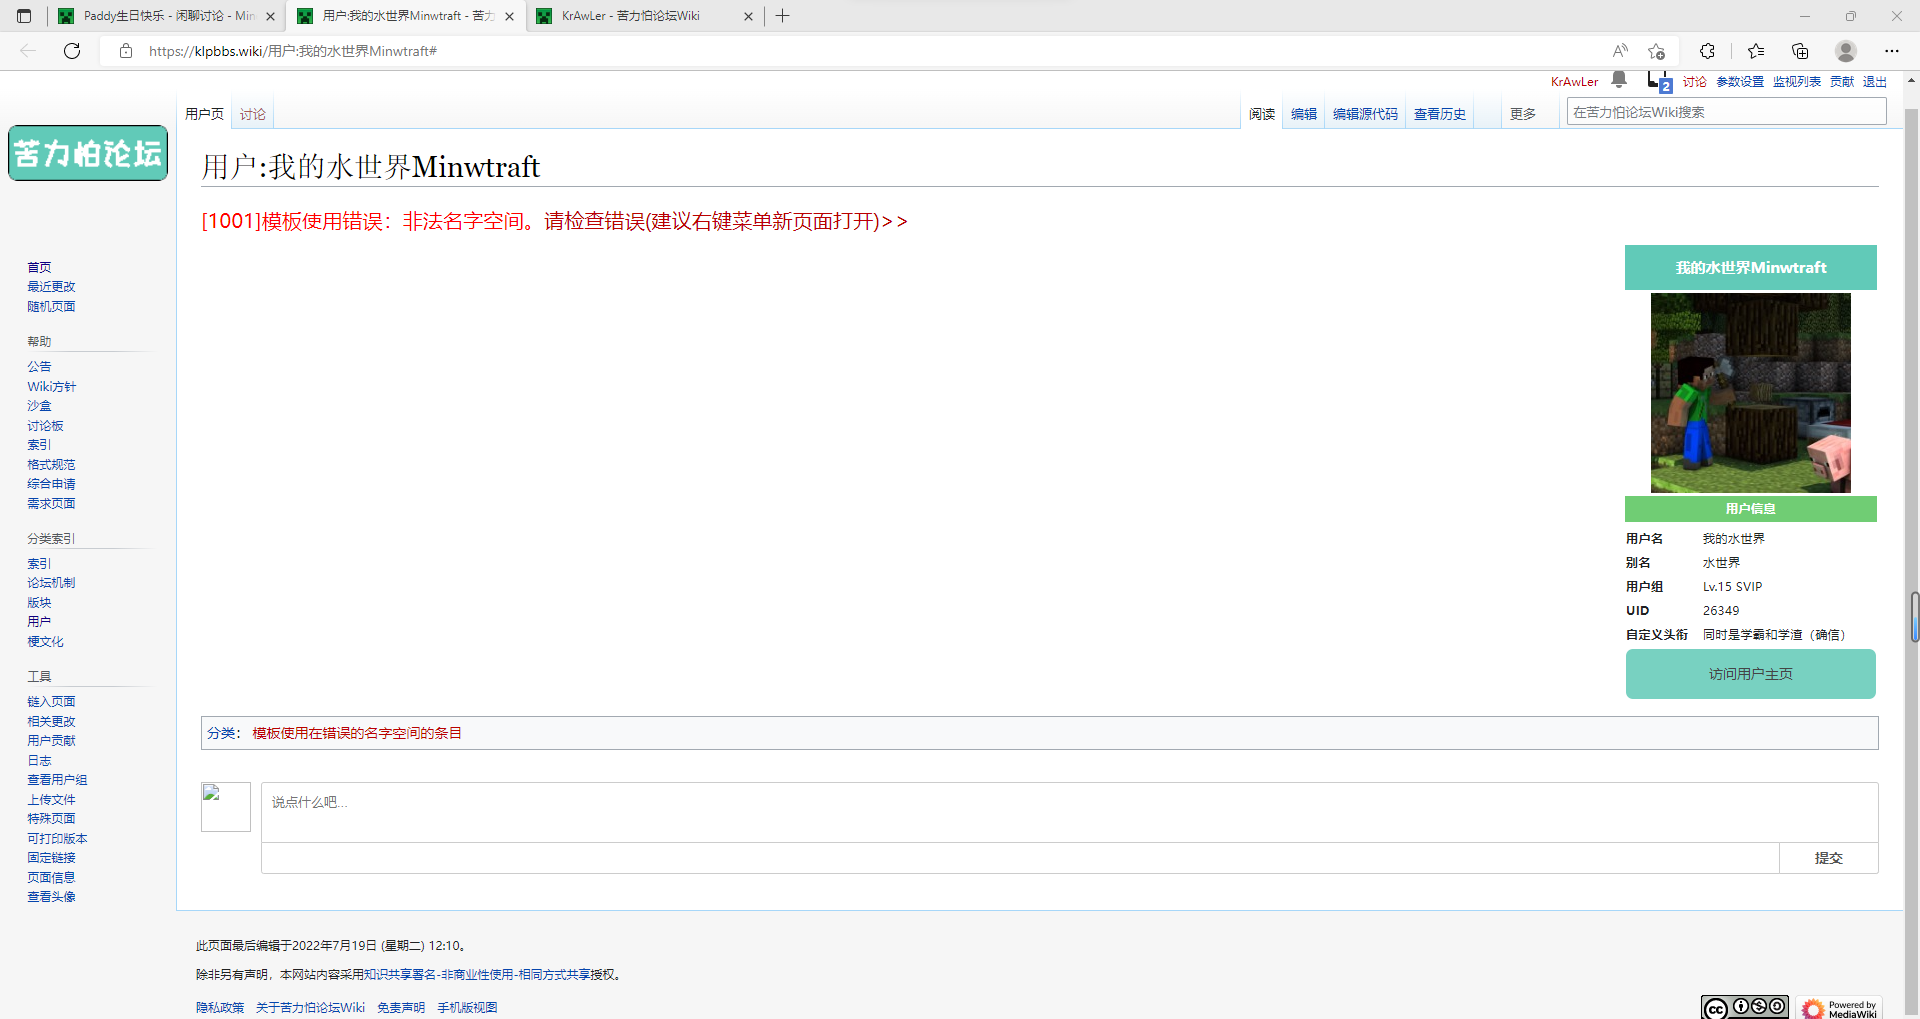Click the 上传文件 tool link
The width and height of the screenshot is (1920, 1019).
pyautogui.click(x=51, y=800)
